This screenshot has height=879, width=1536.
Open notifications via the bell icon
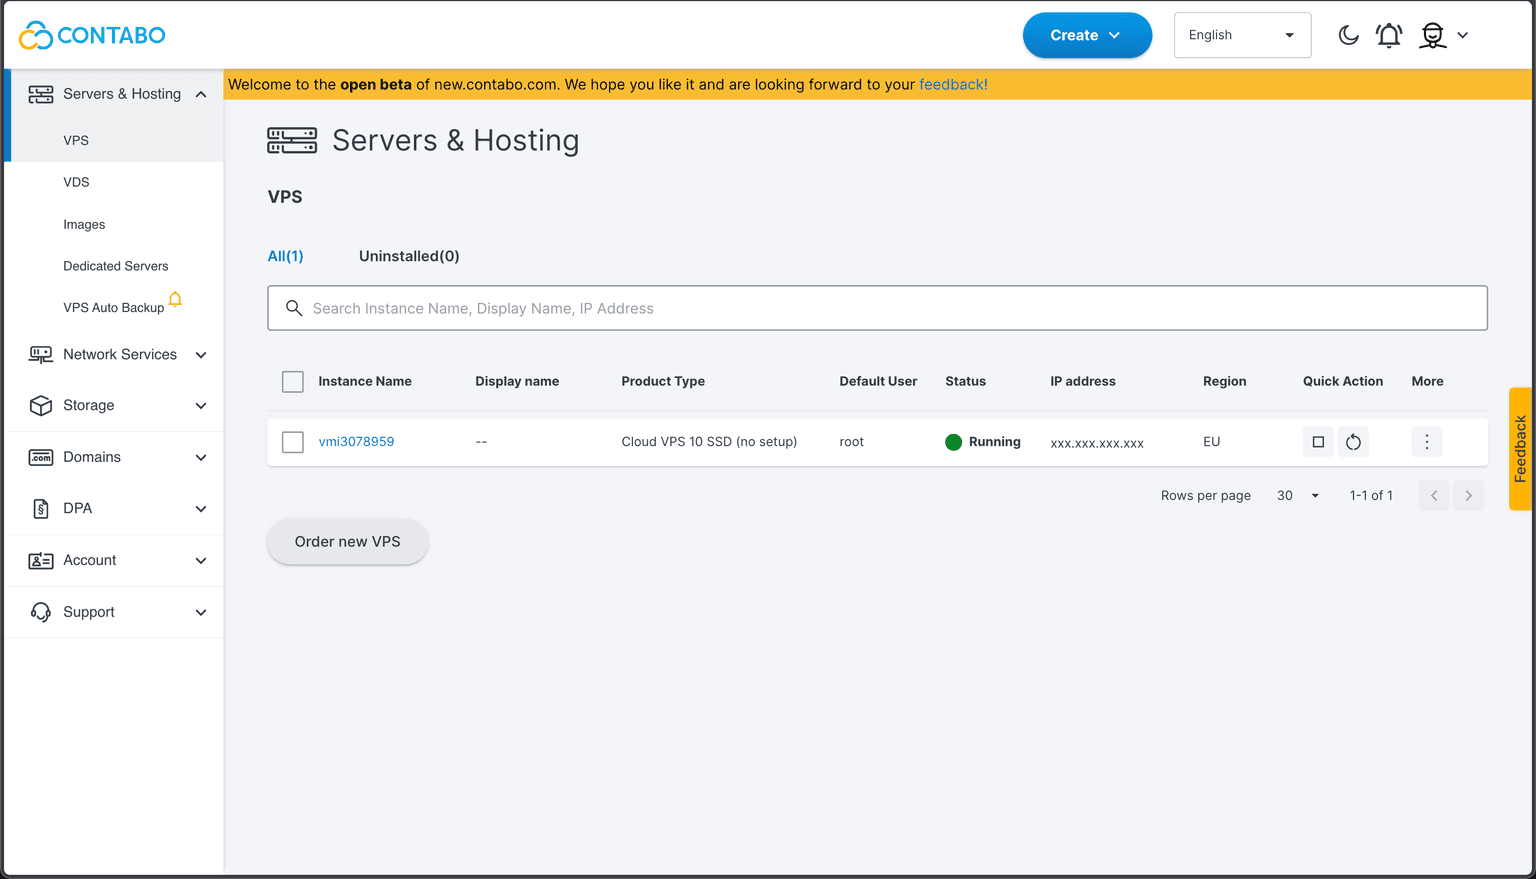1389,34
